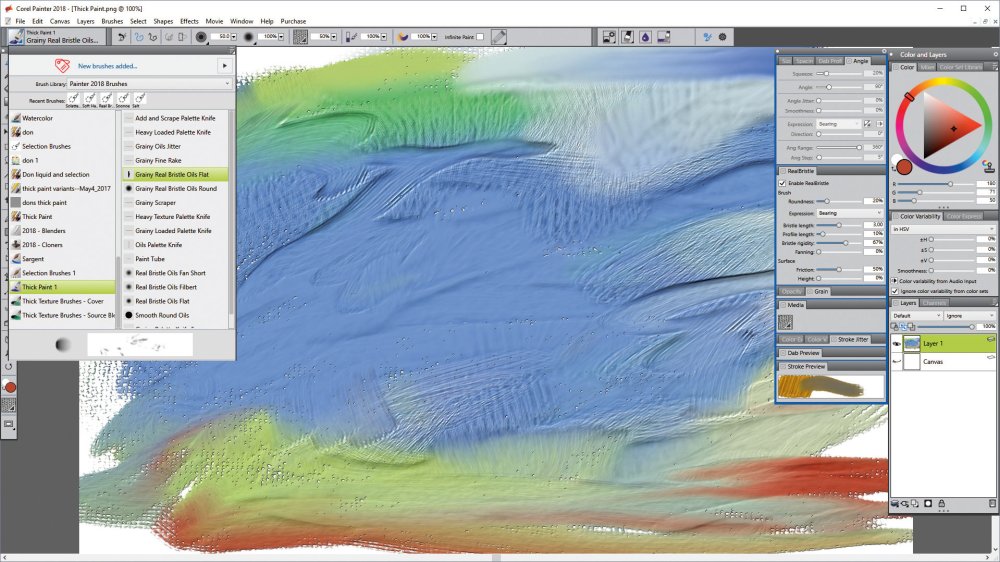Click the invert expression icon next to Bearing

[867, 124]
